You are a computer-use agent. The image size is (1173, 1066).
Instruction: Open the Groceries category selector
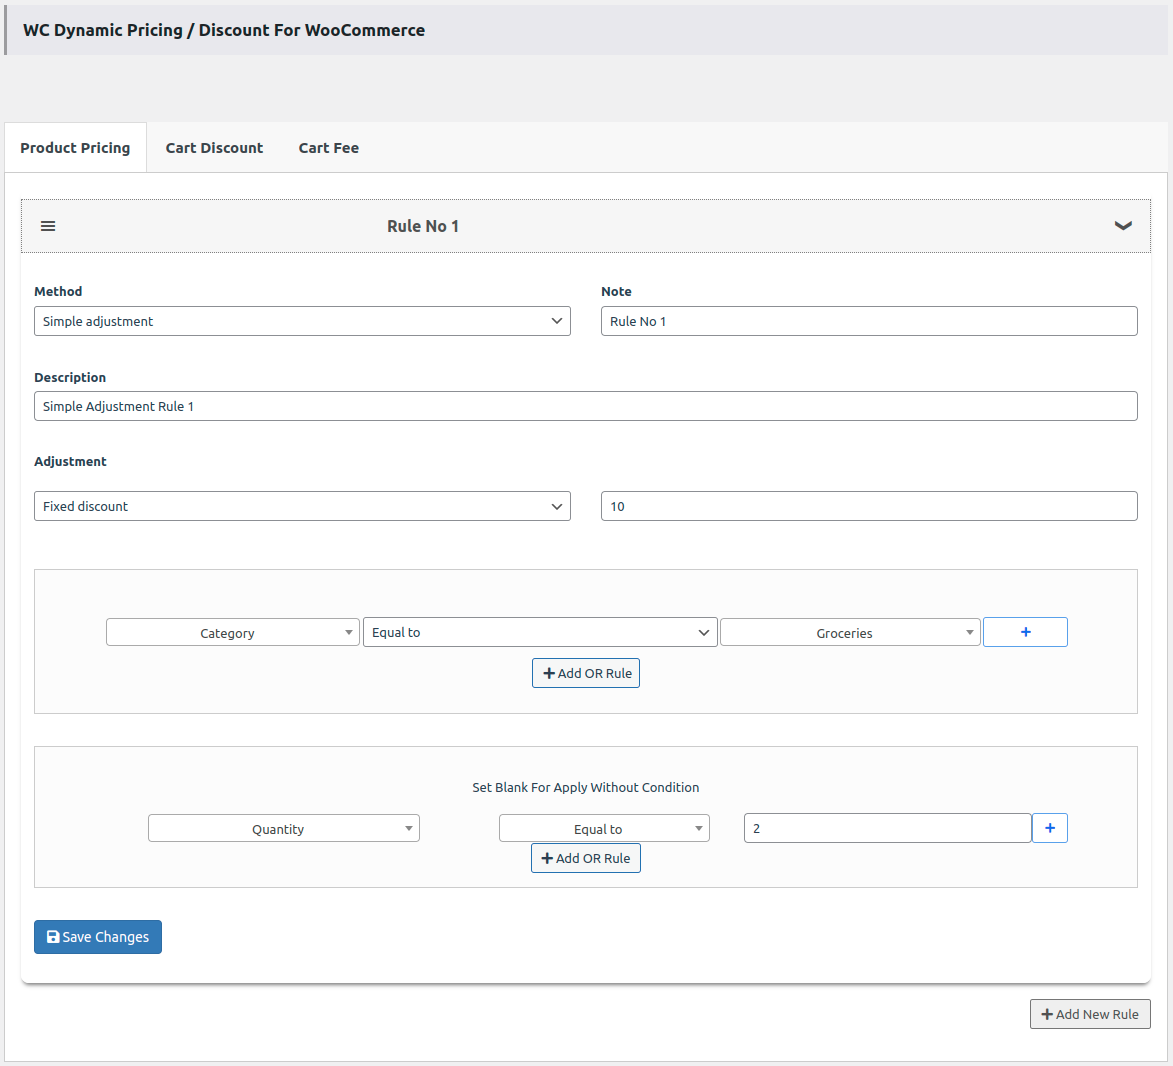[849, 631]
